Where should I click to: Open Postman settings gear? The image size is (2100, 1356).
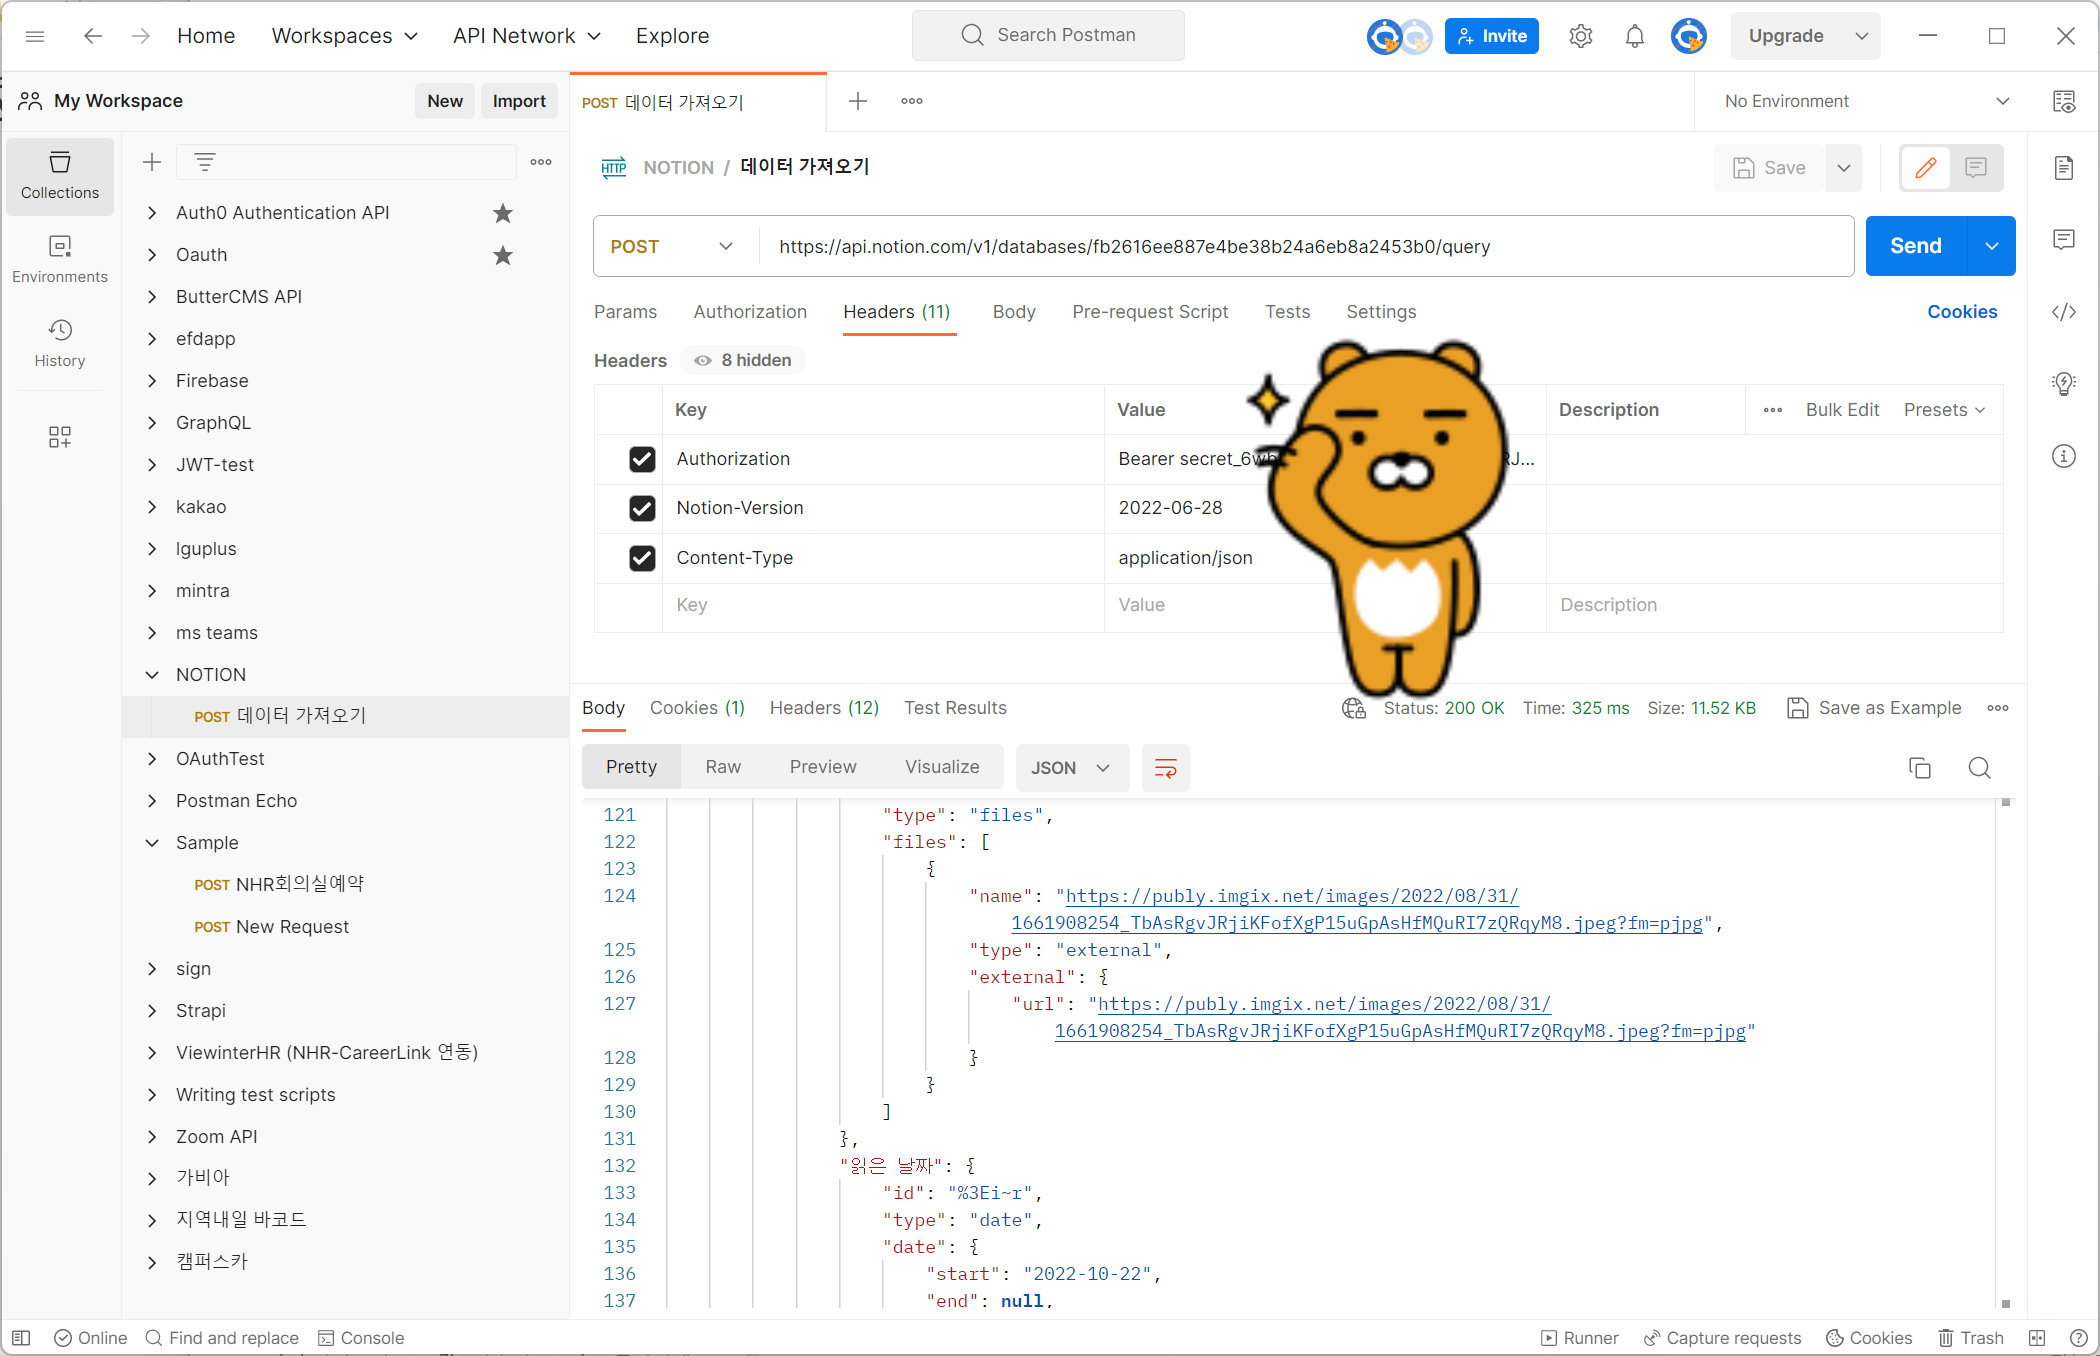point(1580,36)
